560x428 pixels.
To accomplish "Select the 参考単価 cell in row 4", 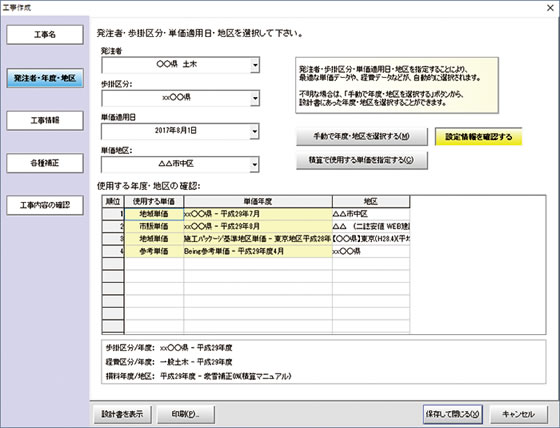I will [x=154, y=251].
